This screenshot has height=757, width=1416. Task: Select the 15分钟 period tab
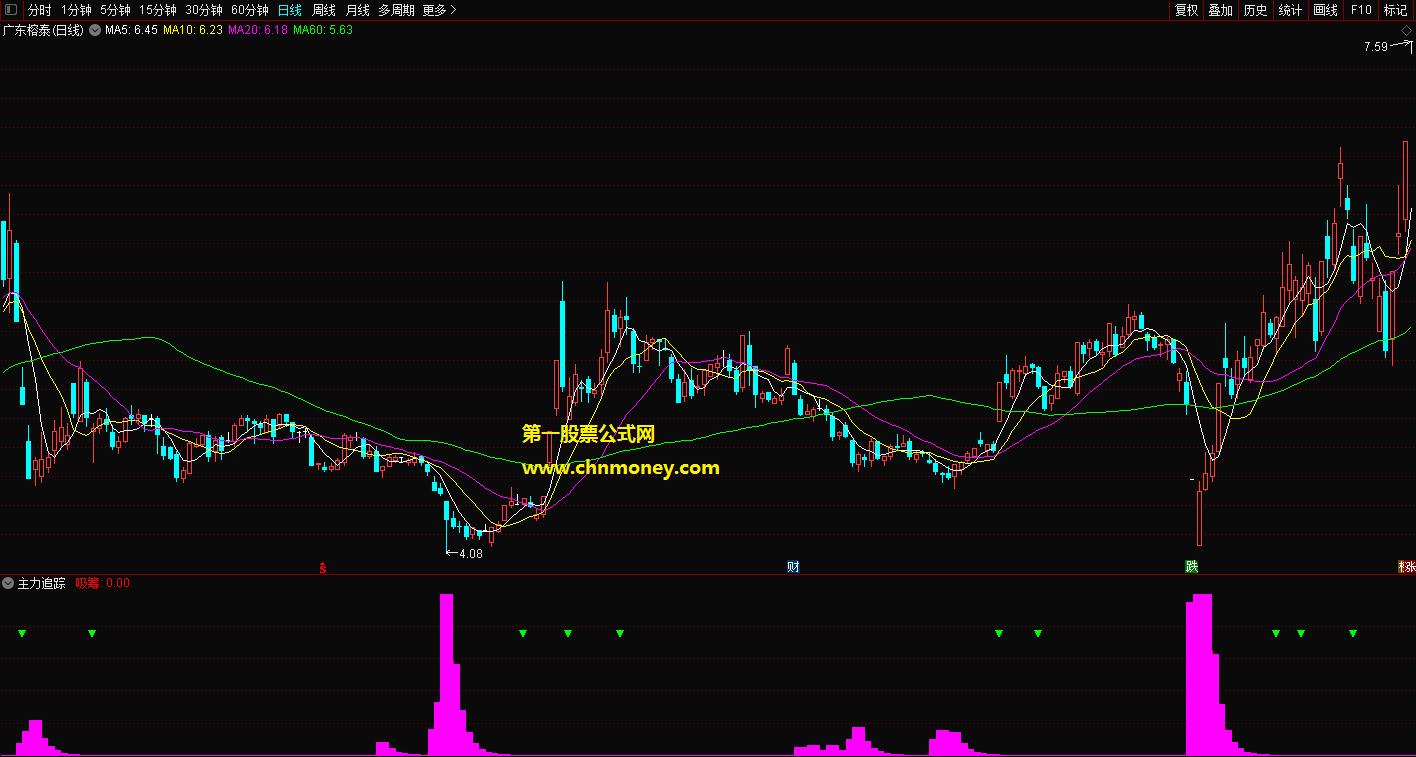coord(157,10)
